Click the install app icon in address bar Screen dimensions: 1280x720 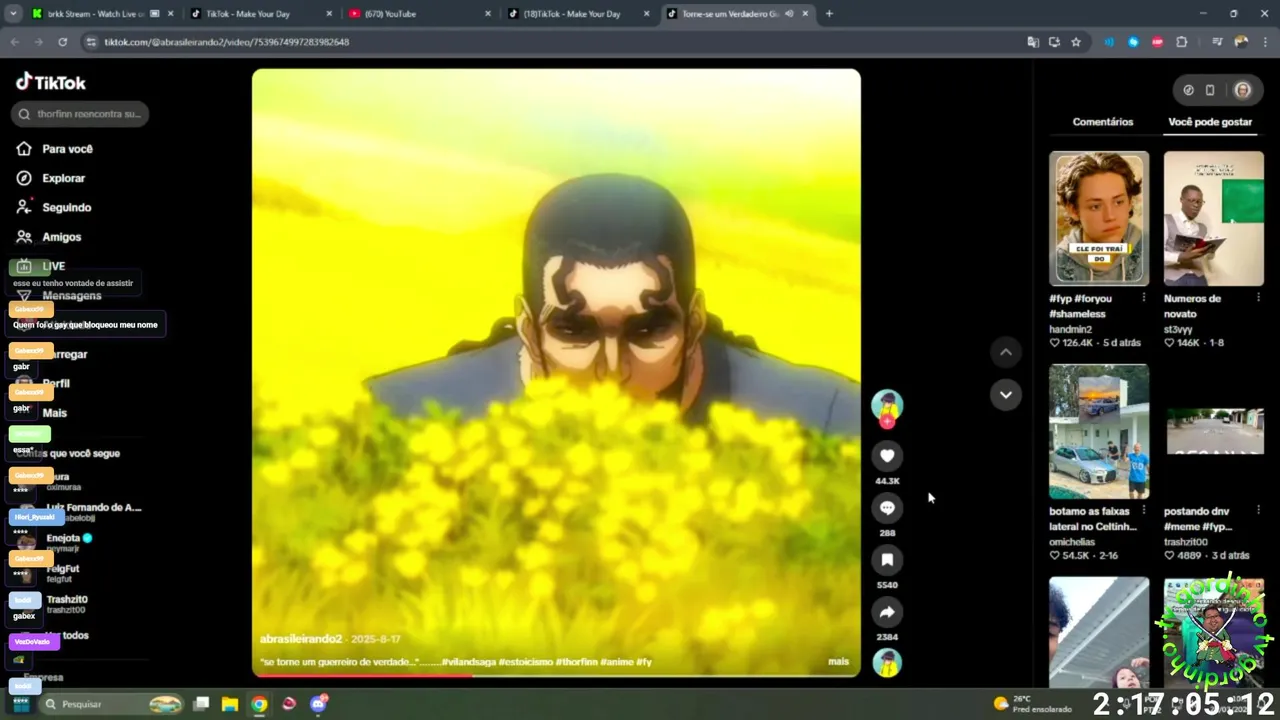pyautogui.click(x=1054, y=42)
